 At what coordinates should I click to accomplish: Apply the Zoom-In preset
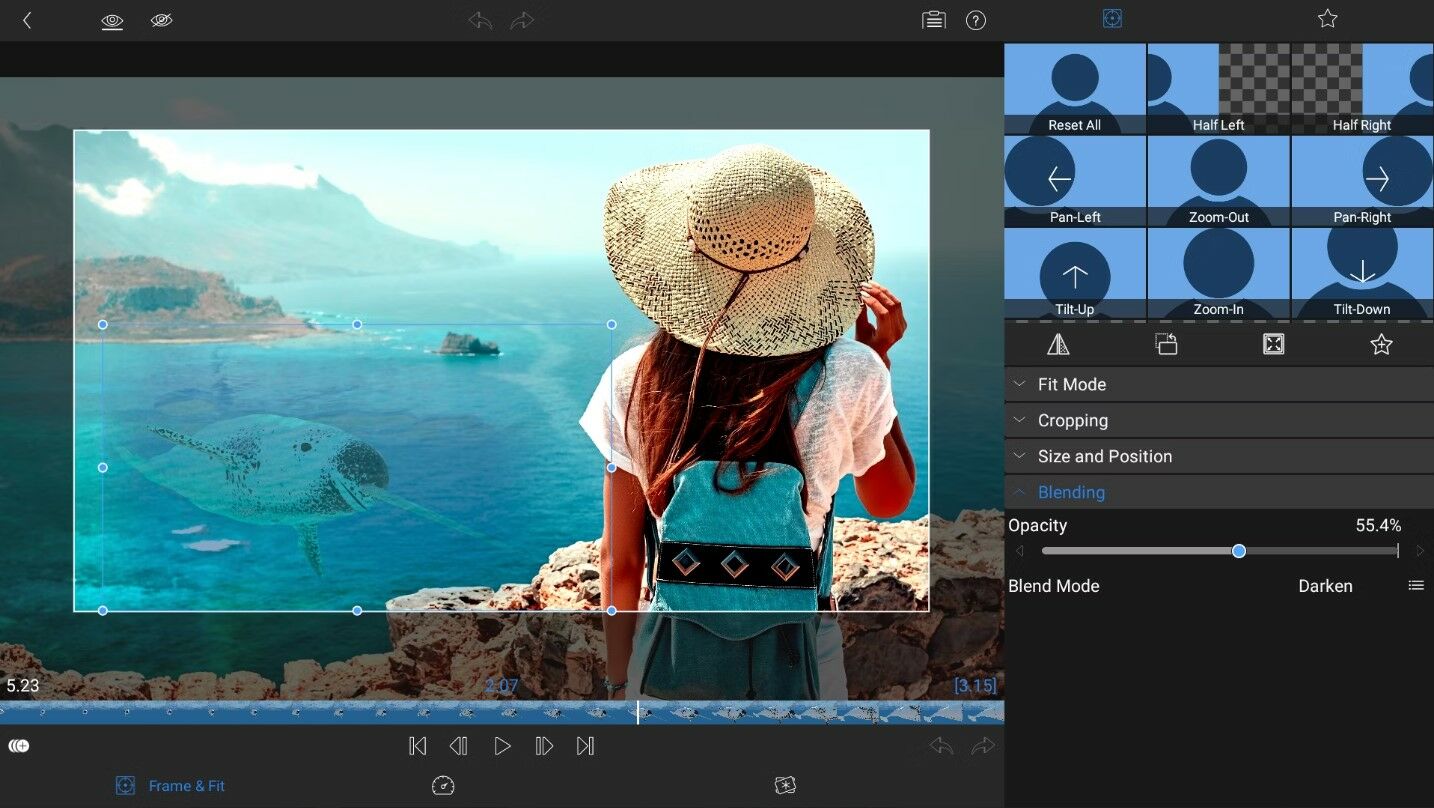(x=1218, y=273)
